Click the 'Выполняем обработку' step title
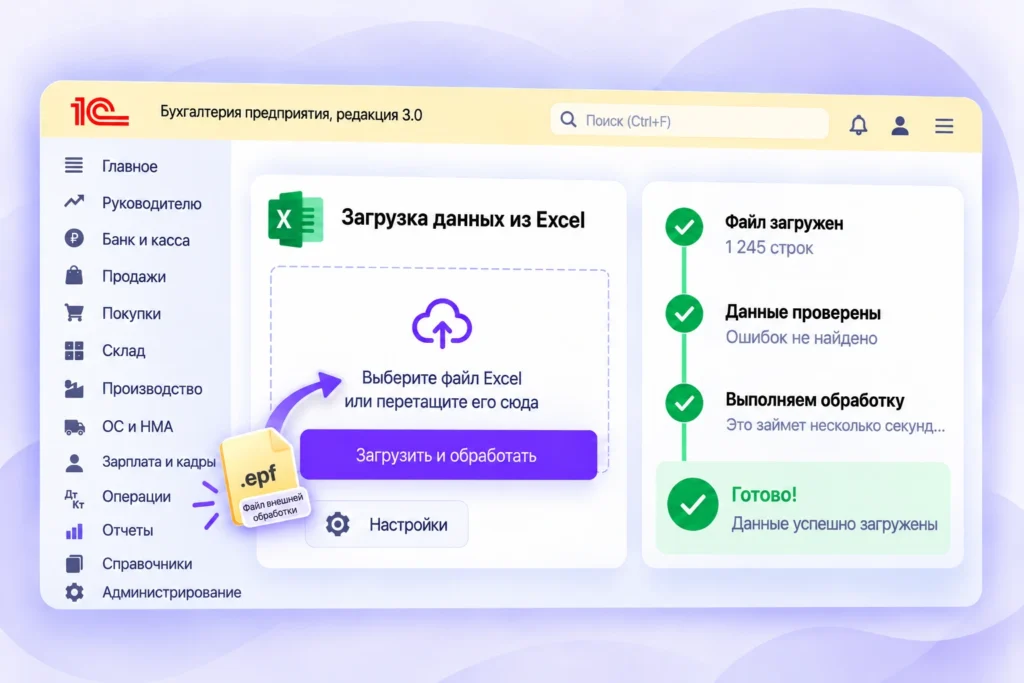This screenshot has height=683, width=1024. point(814,400)
